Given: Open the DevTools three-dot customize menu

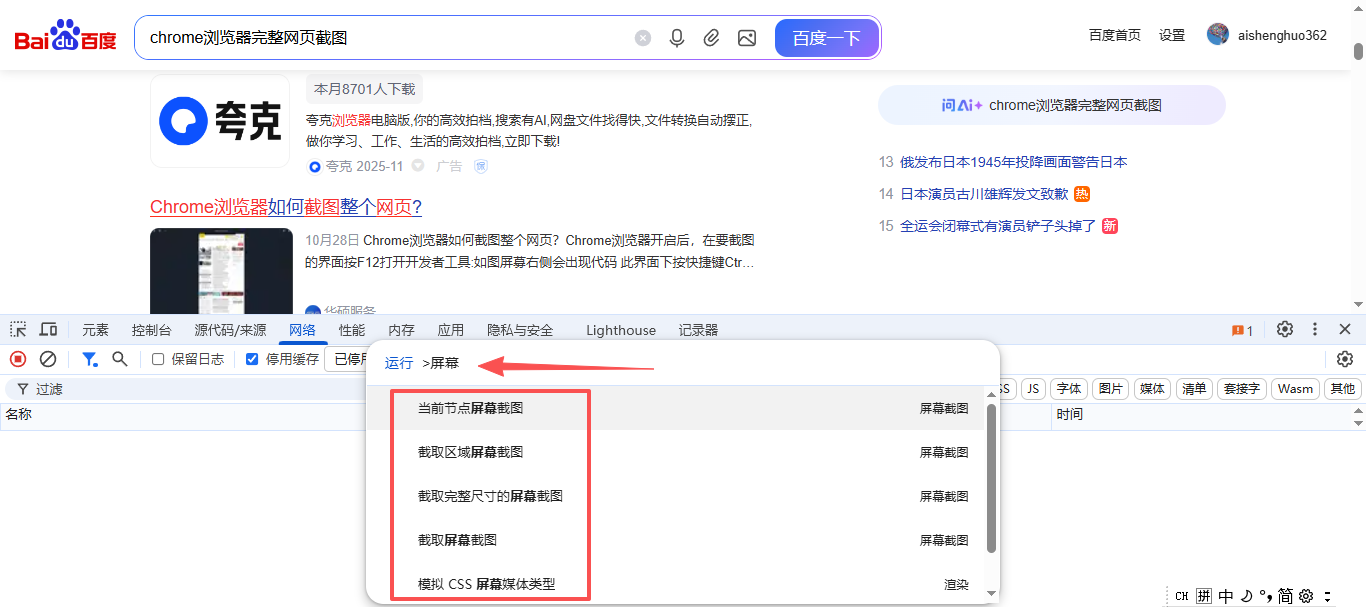Looking at the screenshot, I should pos(1315,330).
